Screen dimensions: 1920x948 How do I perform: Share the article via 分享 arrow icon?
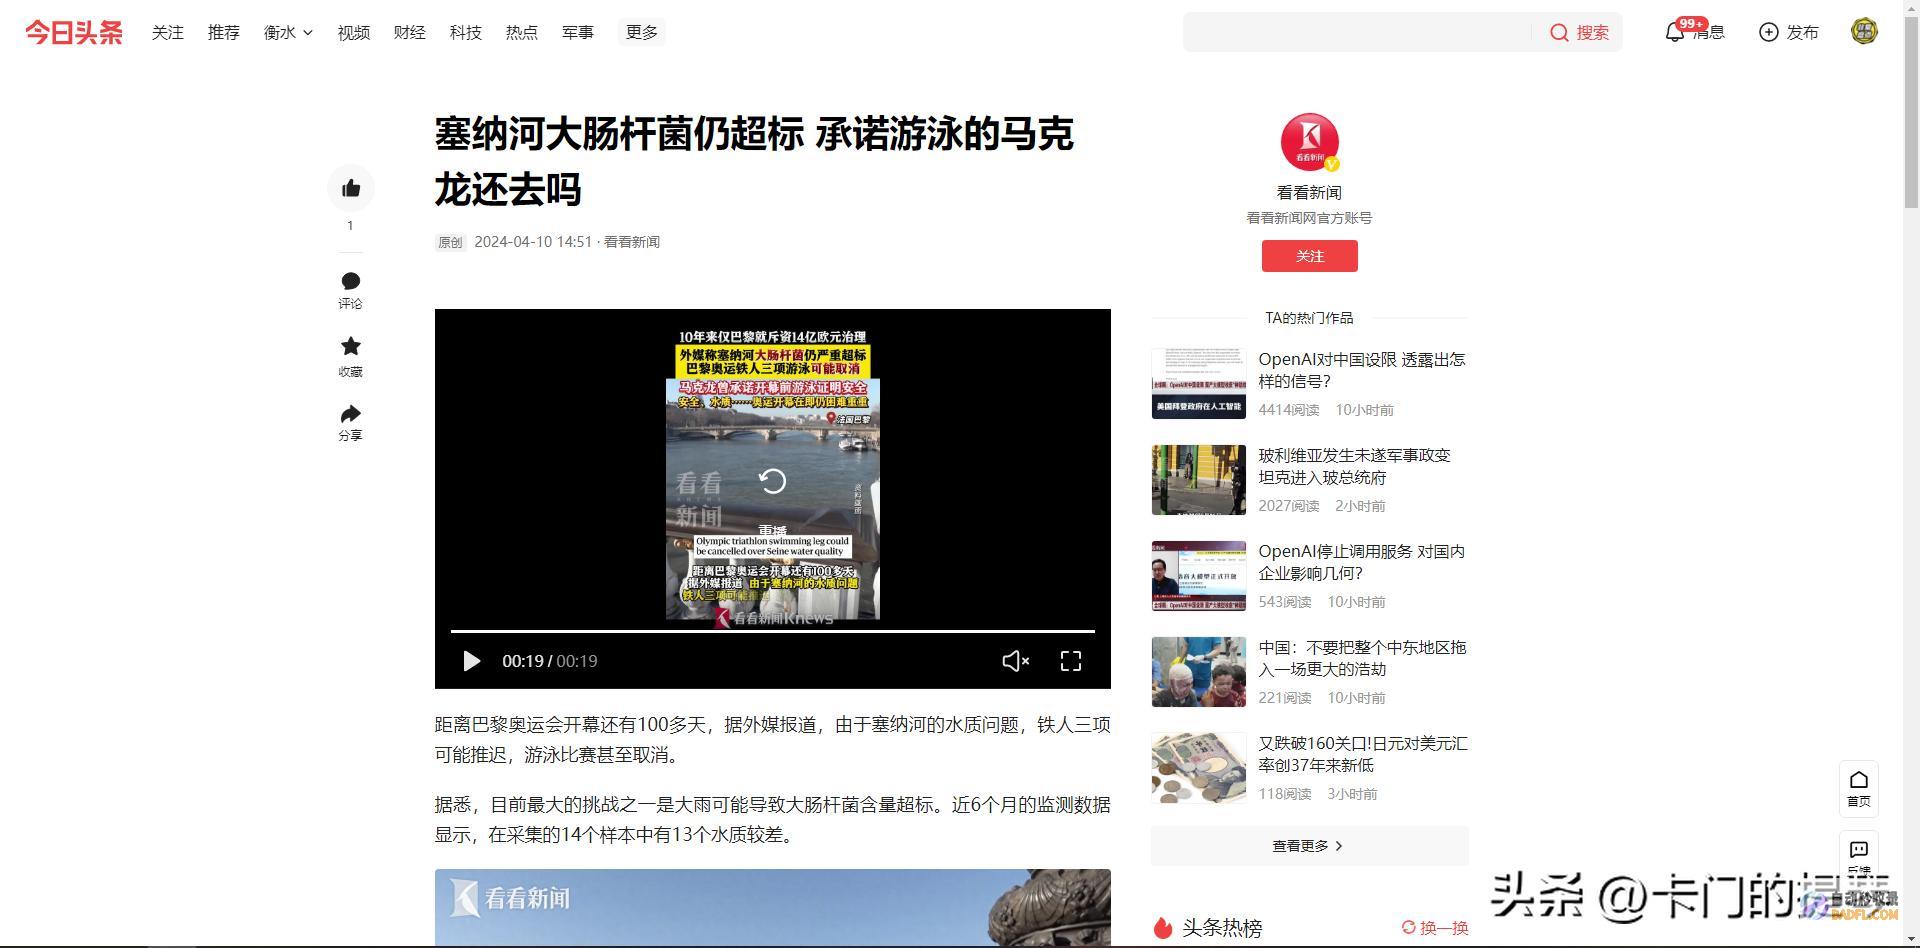point(351,413)
